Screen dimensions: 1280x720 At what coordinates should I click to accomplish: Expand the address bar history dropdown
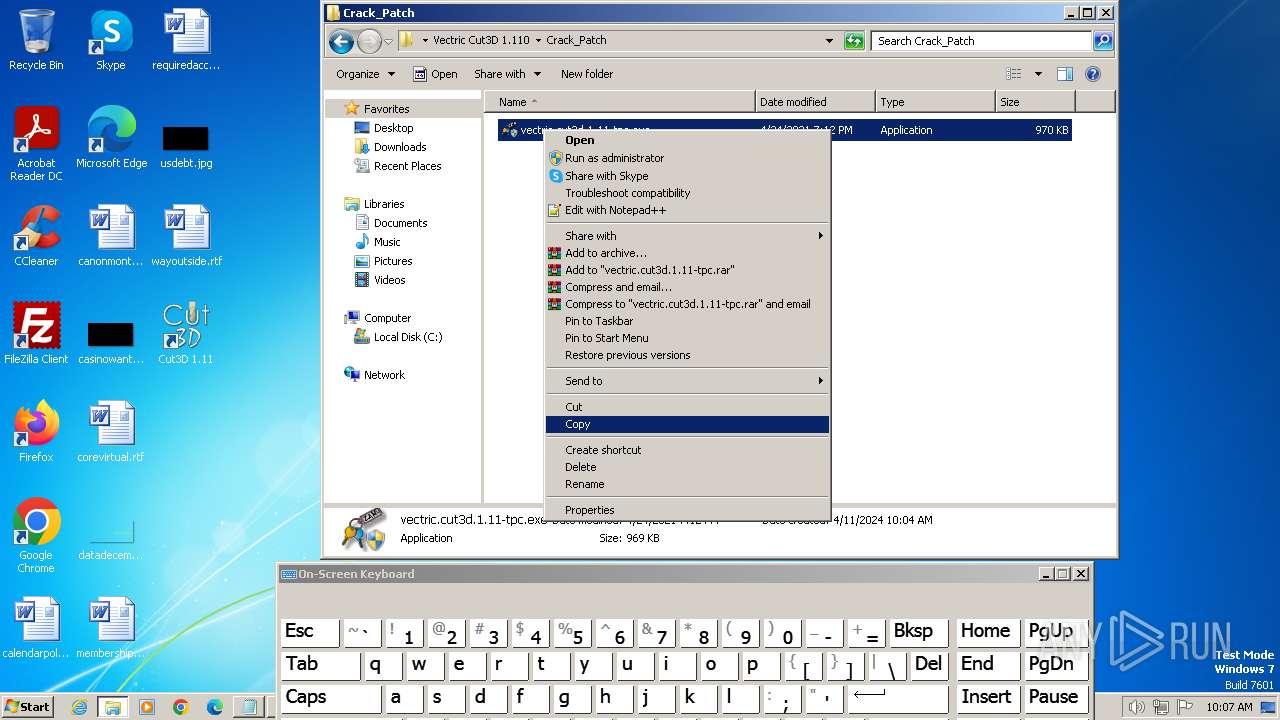click(829, 41)
